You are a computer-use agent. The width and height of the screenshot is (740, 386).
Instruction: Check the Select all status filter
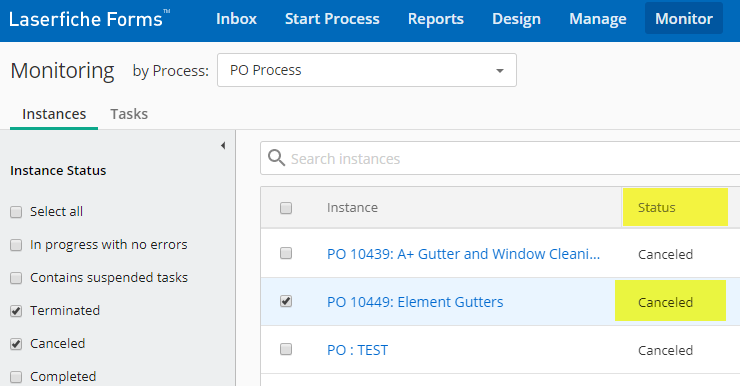click(16, 212)
